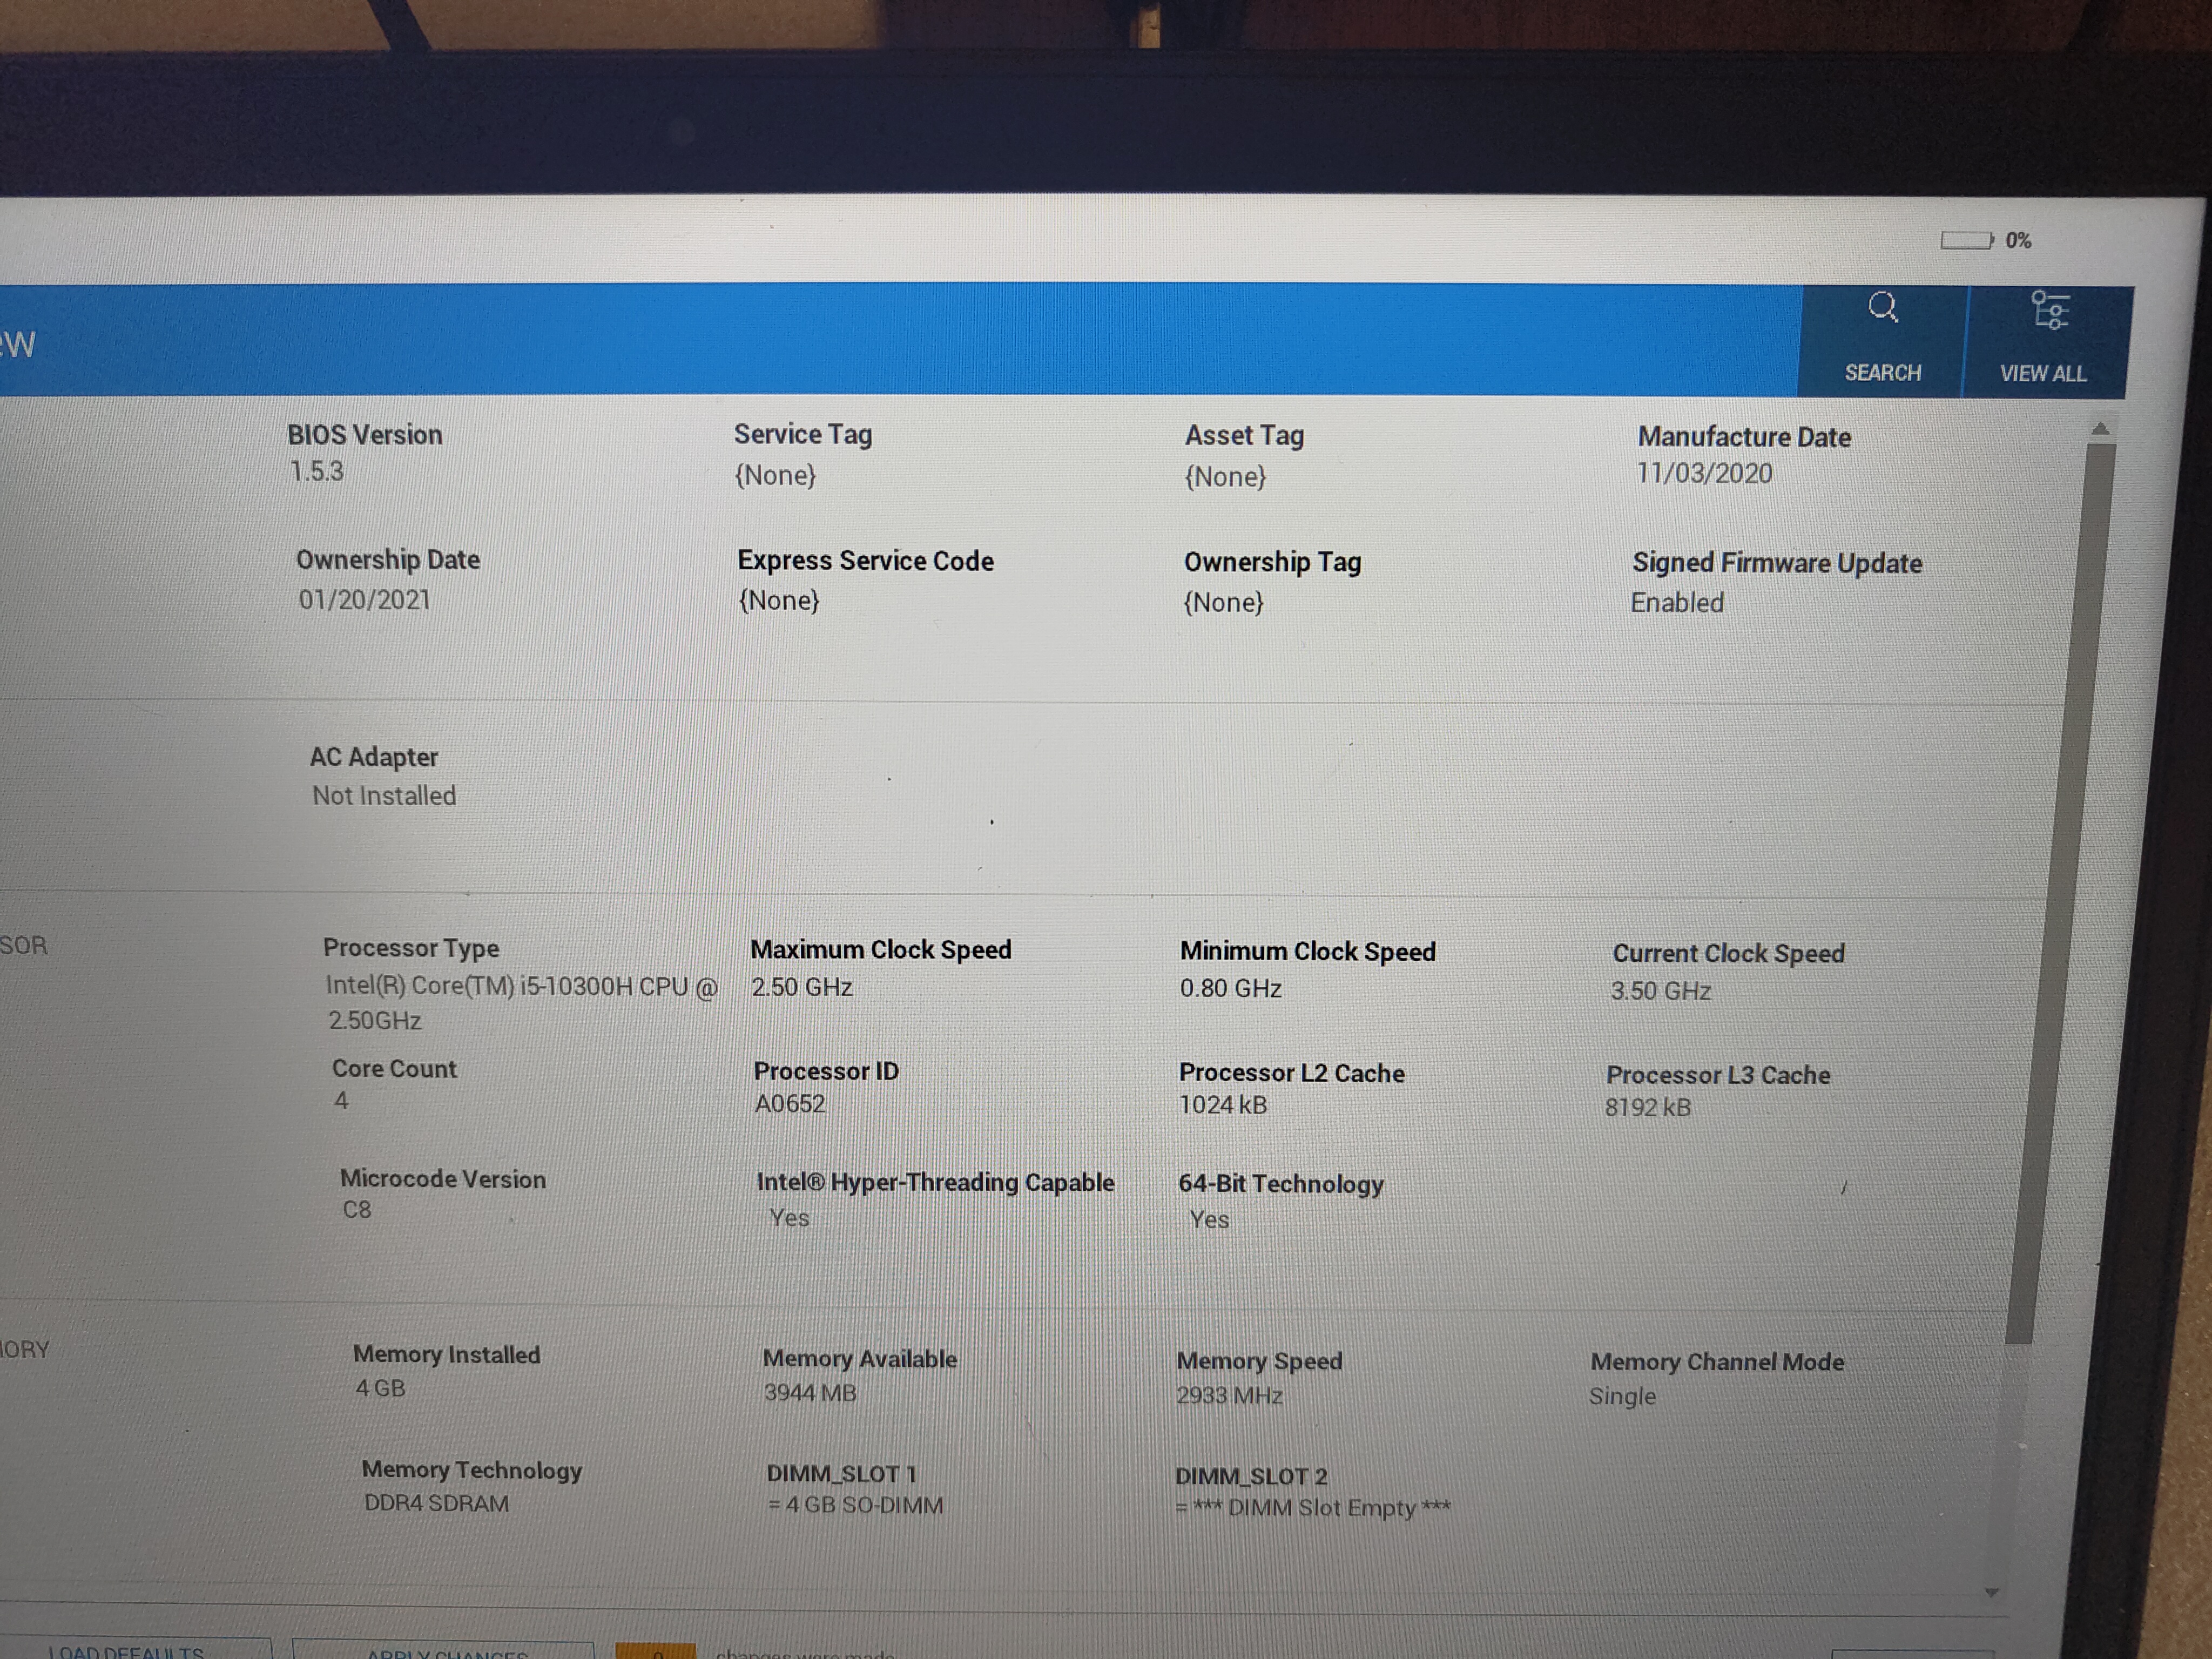Image resolution: width=2212 pixels, height=1659 pixels.
Task: Click the BIOS Version label
Action: tap(365, 434)
